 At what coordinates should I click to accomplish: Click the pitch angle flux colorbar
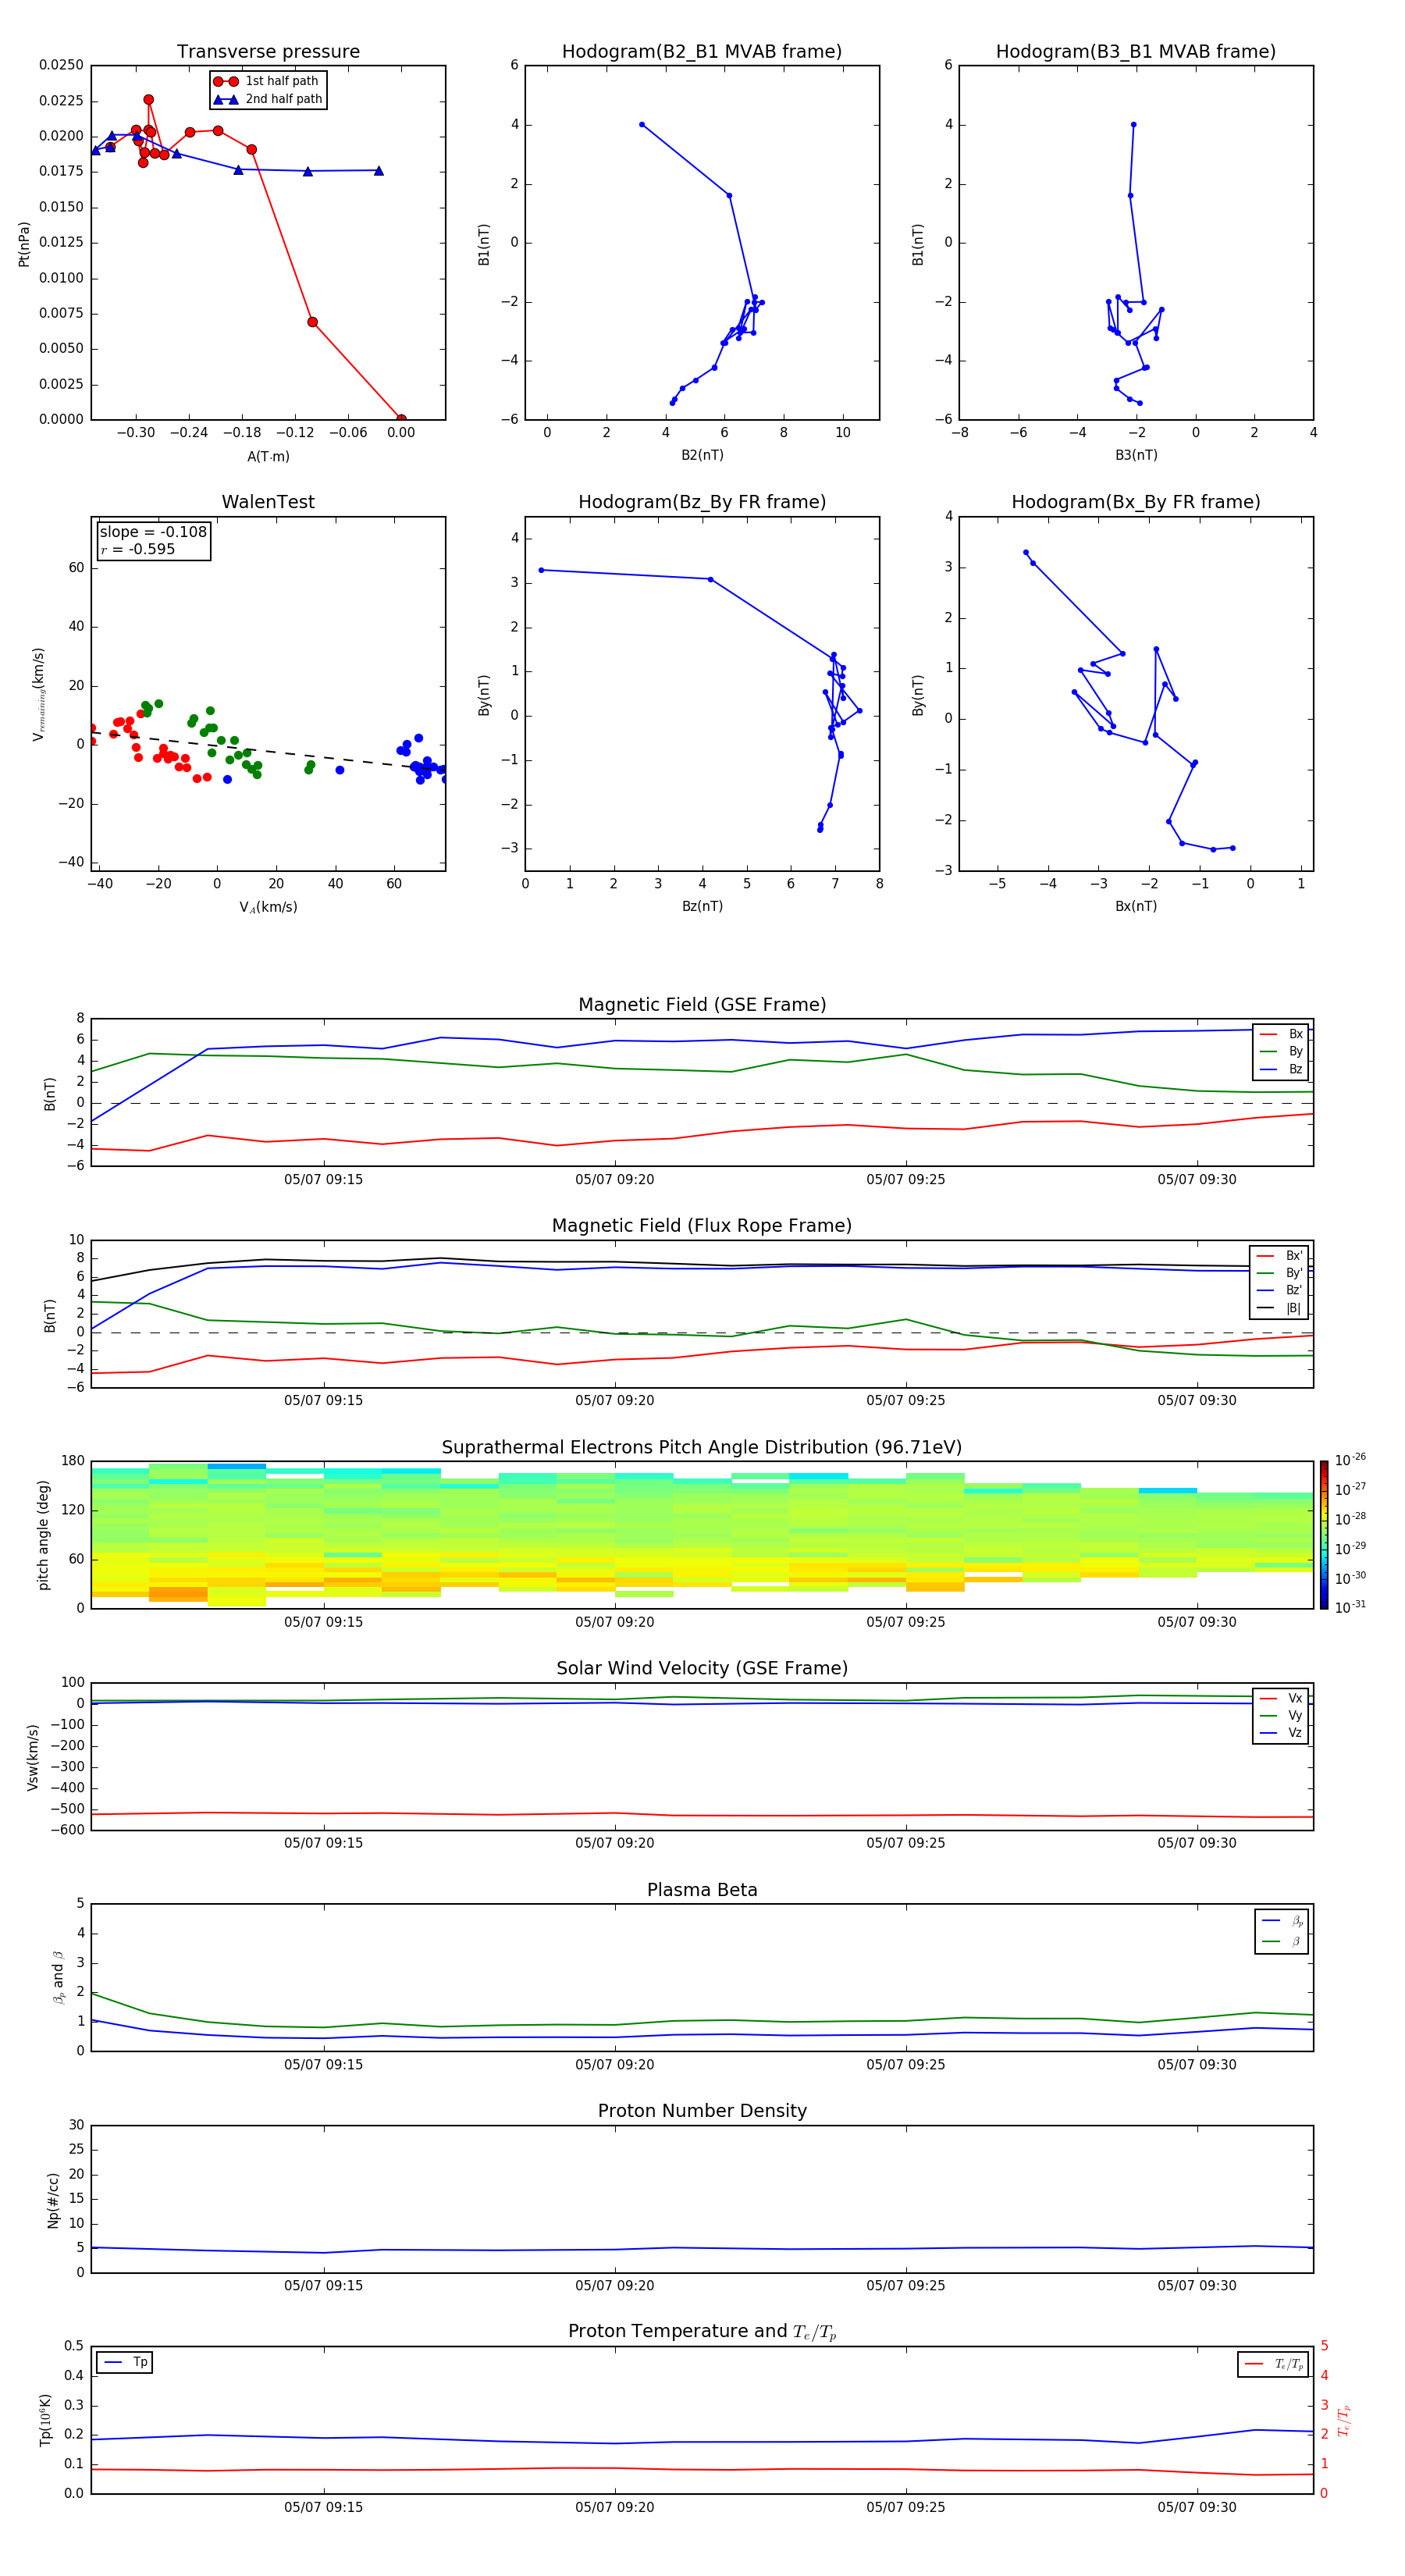1323,1535
